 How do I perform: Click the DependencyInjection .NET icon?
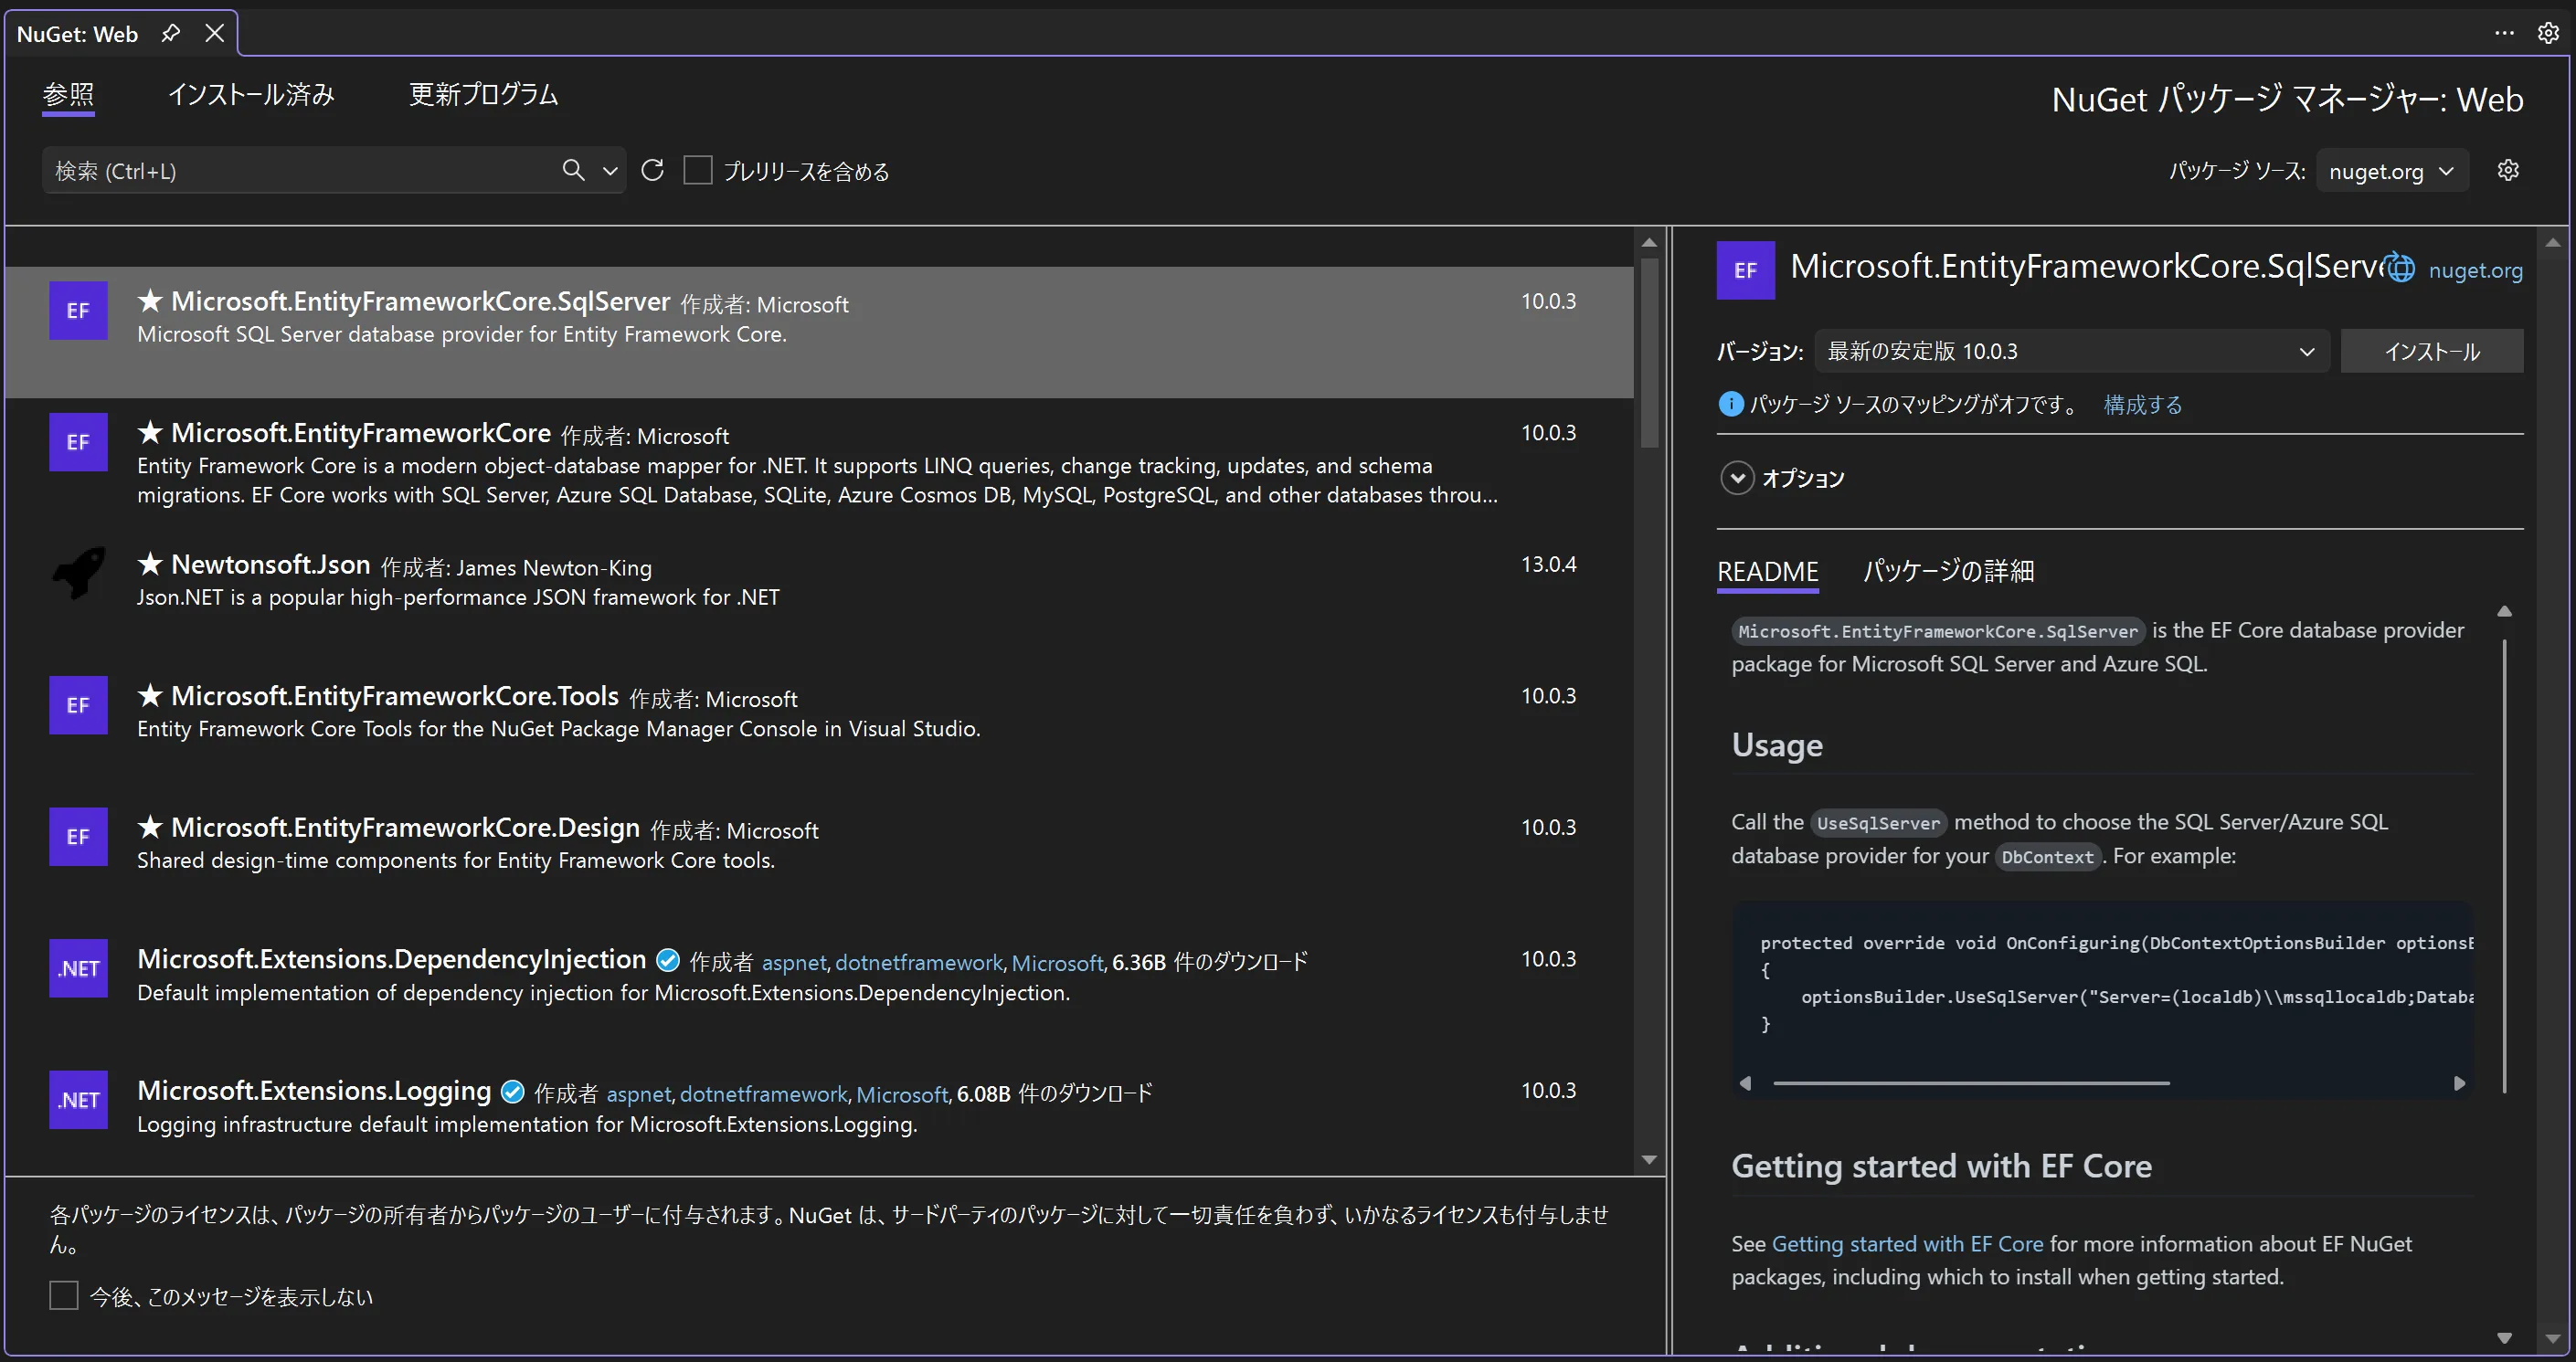coord(78,968)
